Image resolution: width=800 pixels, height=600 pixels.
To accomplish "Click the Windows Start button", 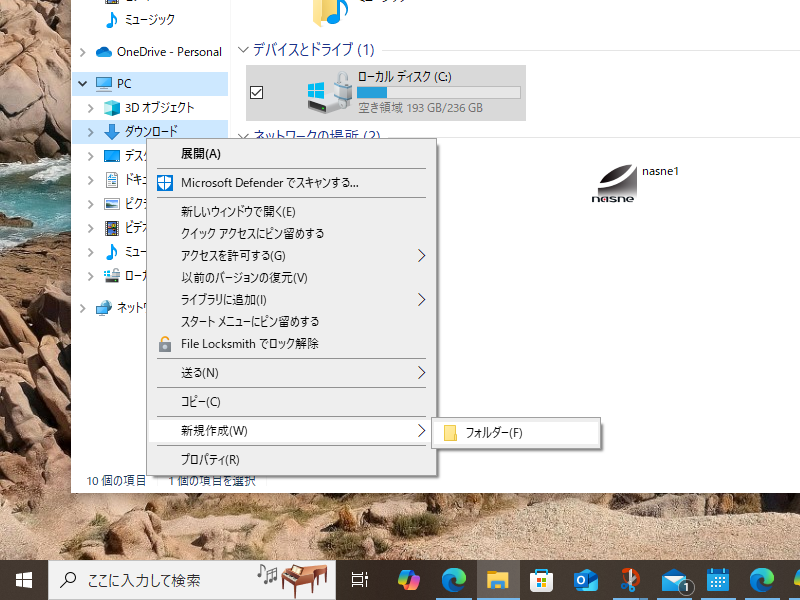I will [22, 580].
